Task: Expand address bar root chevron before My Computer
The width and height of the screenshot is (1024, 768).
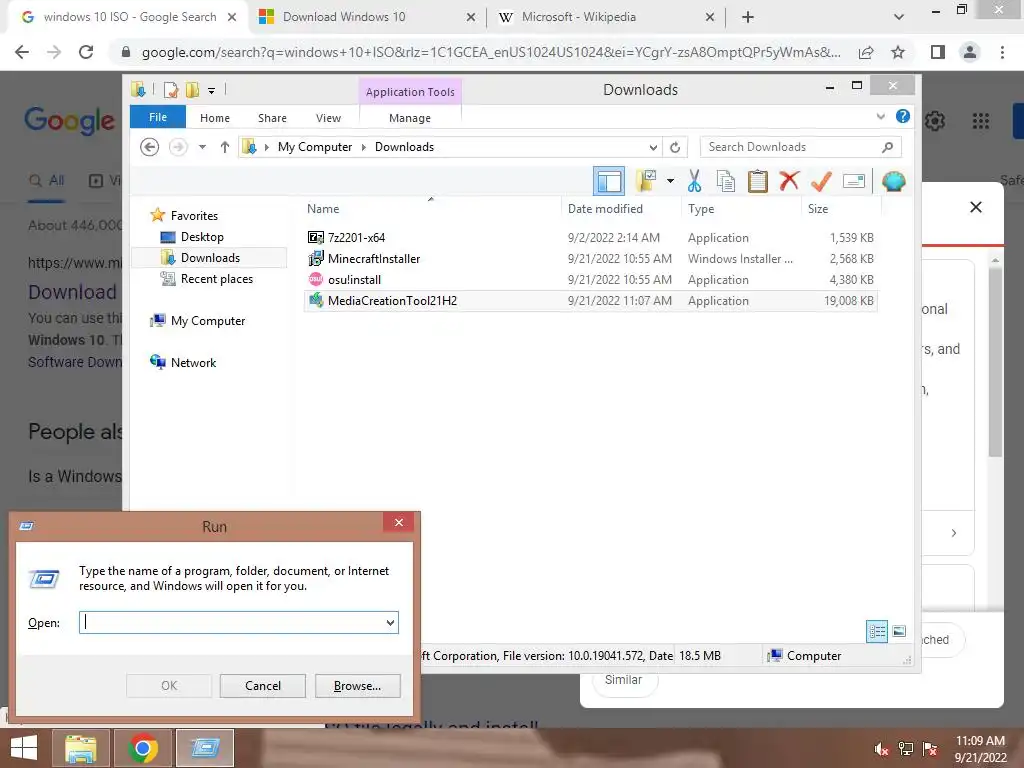Action: pos(266,147)
